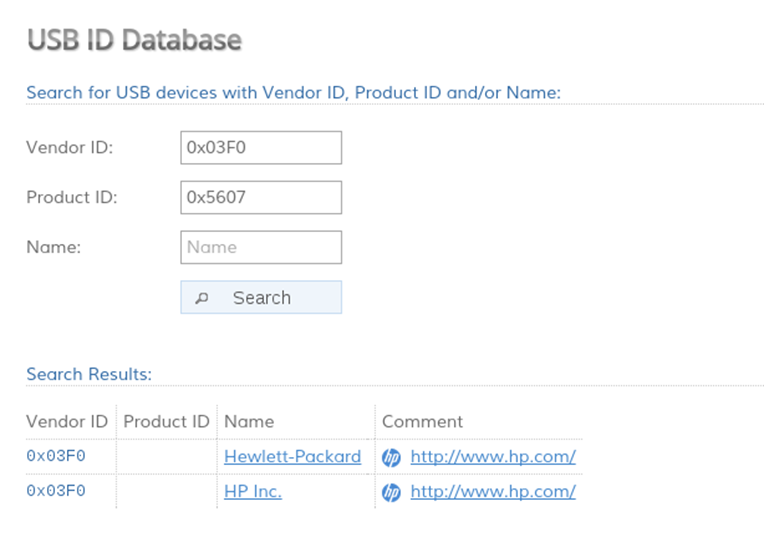Click the USB ID Database page title
The height and width of the screenshot is (552, 764).
pyautogui.click(x=134, y=40)
